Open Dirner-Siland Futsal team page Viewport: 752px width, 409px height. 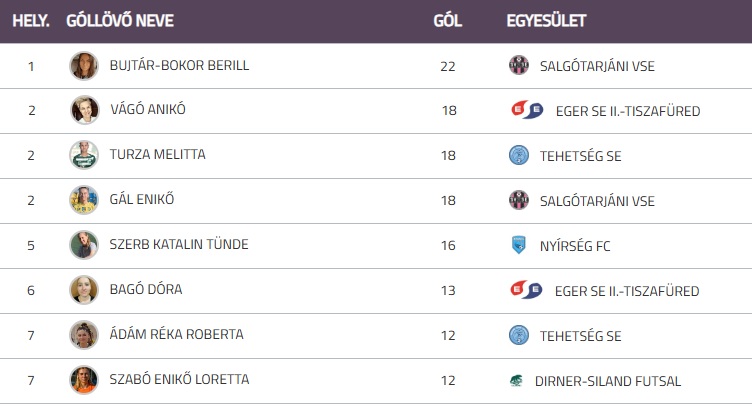point(607,380)
